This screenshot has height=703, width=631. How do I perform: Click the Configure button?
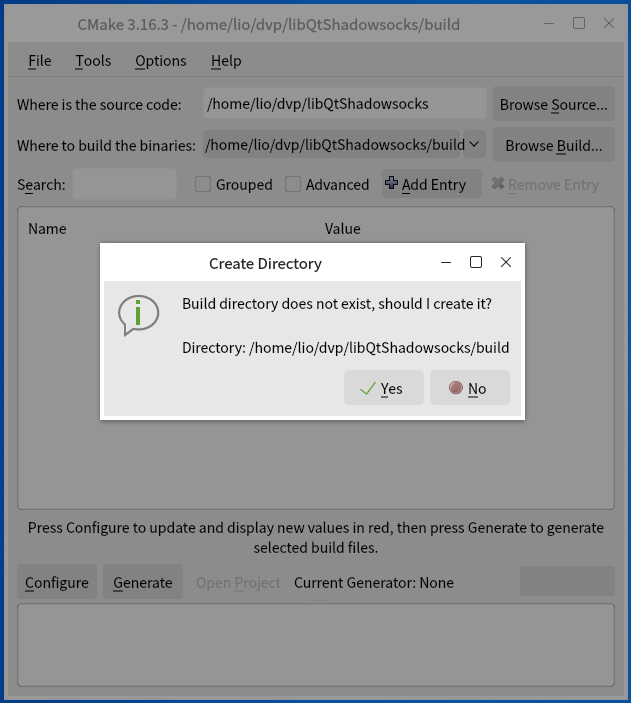point(57,582)
